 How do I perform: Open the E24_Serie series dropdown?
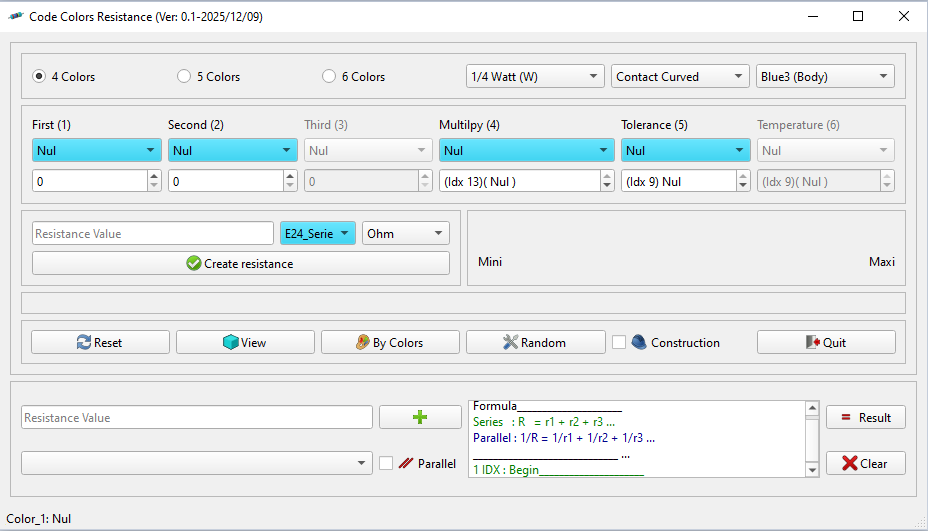pos(318,233)
